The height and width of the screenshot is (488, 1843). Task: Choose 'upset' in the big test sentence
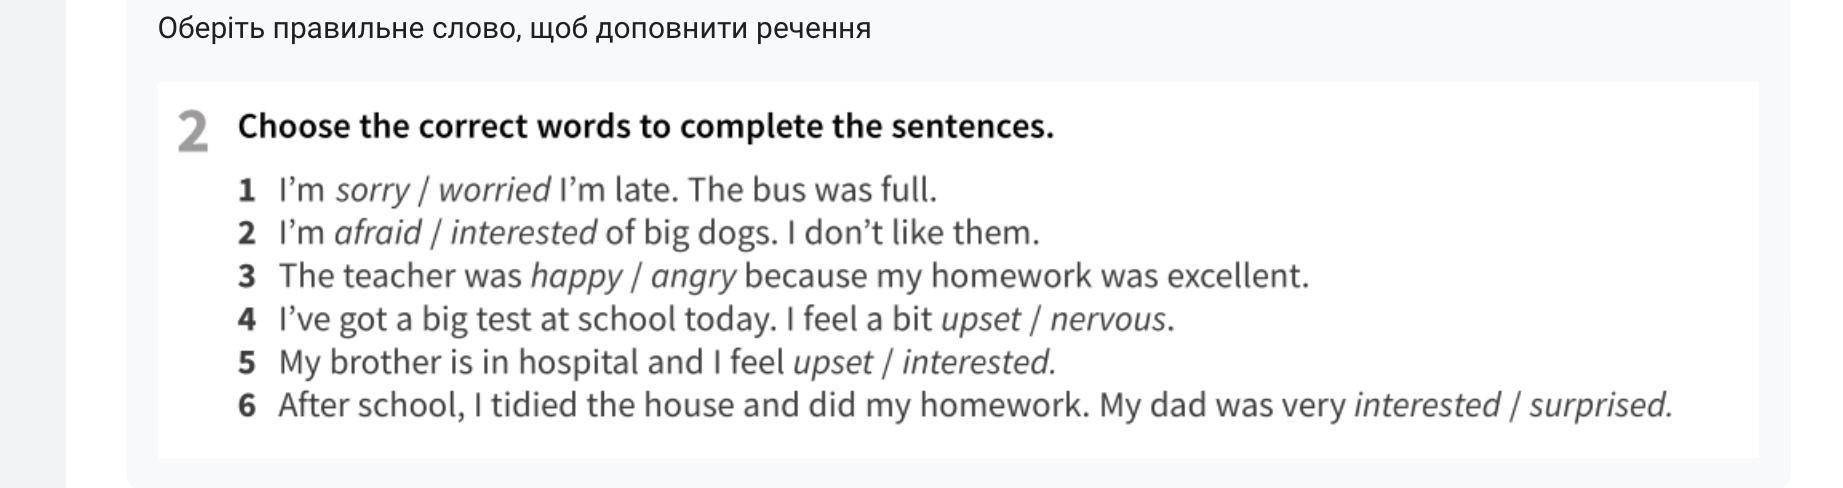coord(981,320)
